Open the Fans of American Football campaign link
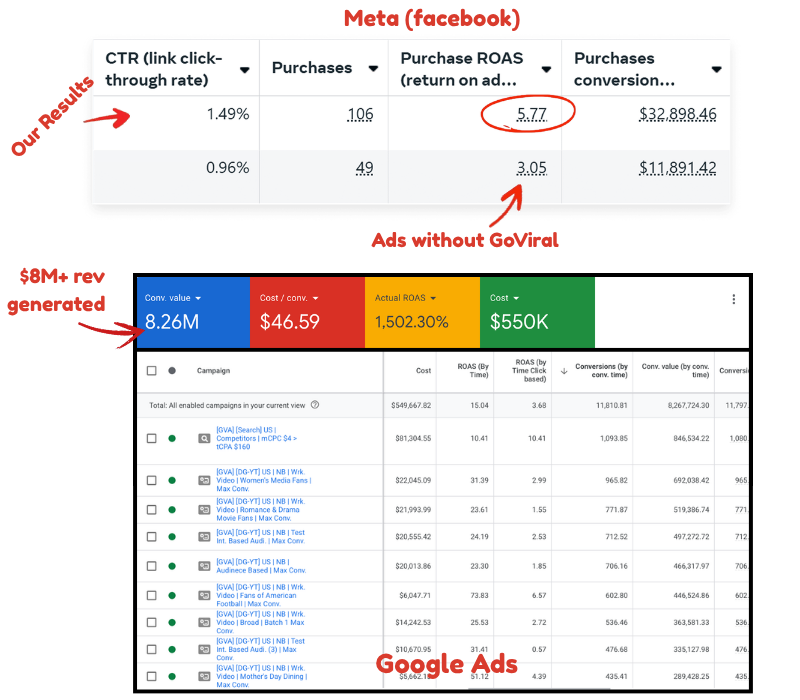Image resolution: width=800 pixels, height=700 pixels. (261, 595)
